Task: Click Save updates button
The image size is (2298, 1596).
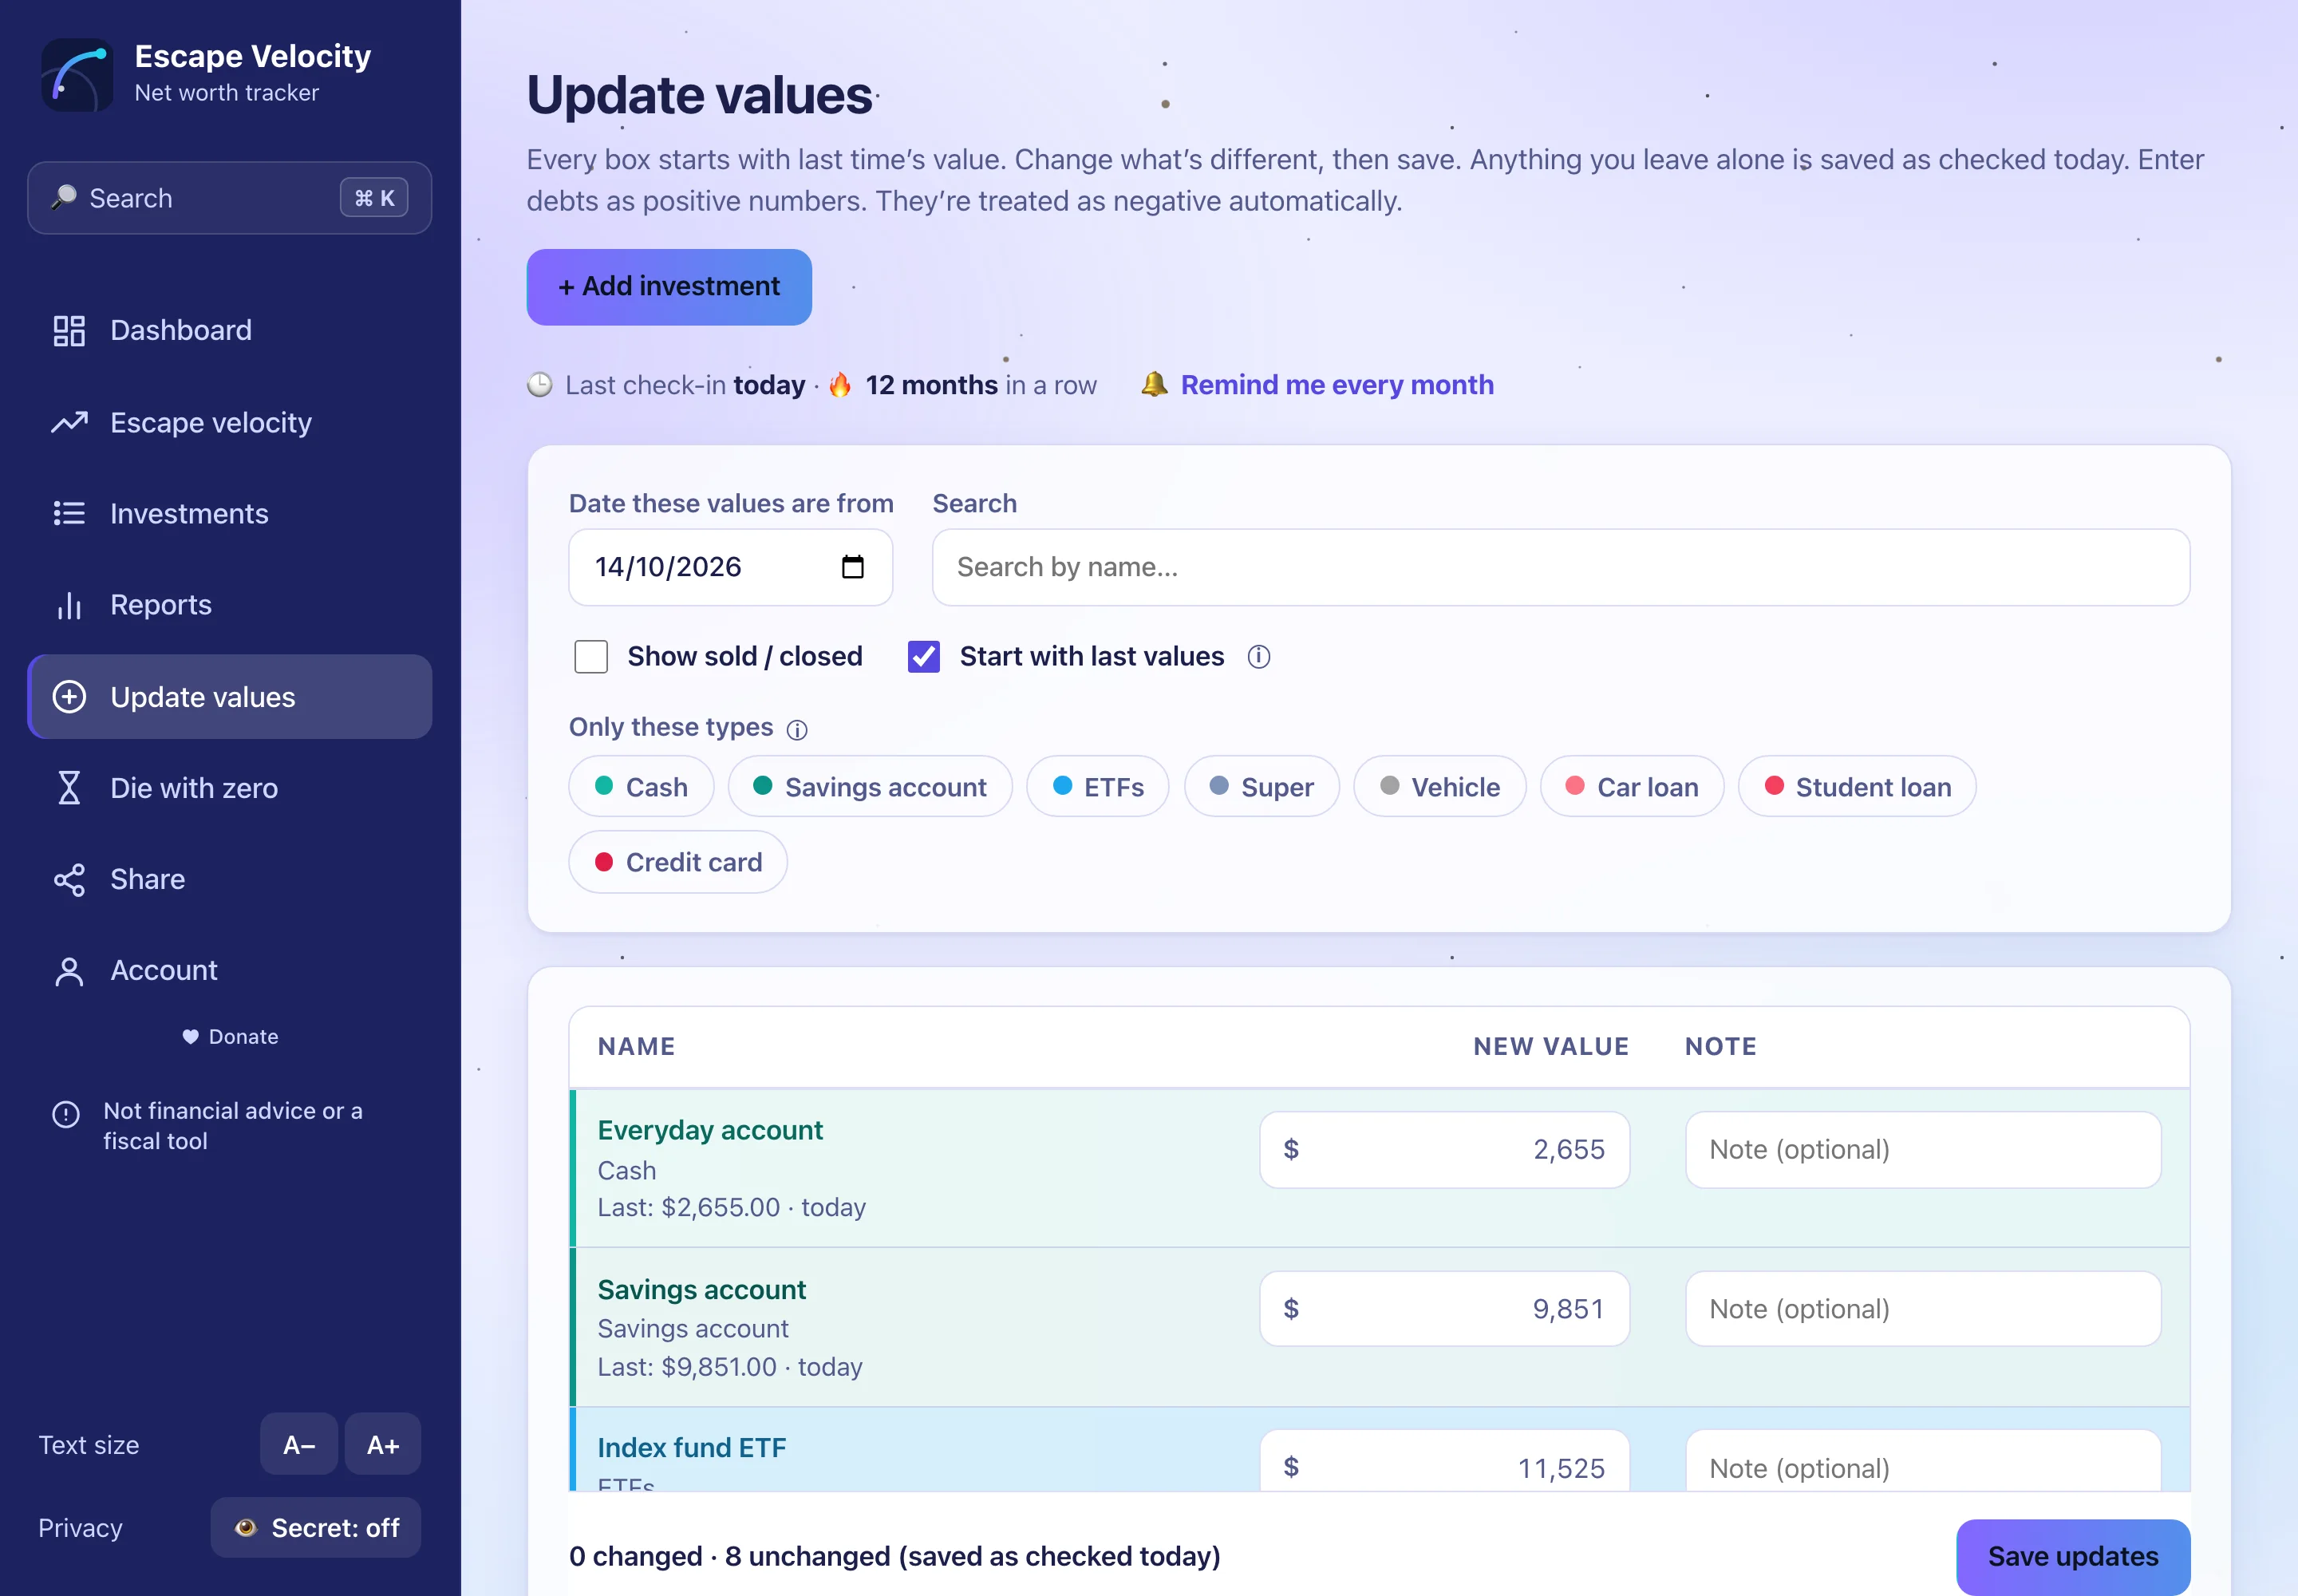Action: pos(2073,1556)
